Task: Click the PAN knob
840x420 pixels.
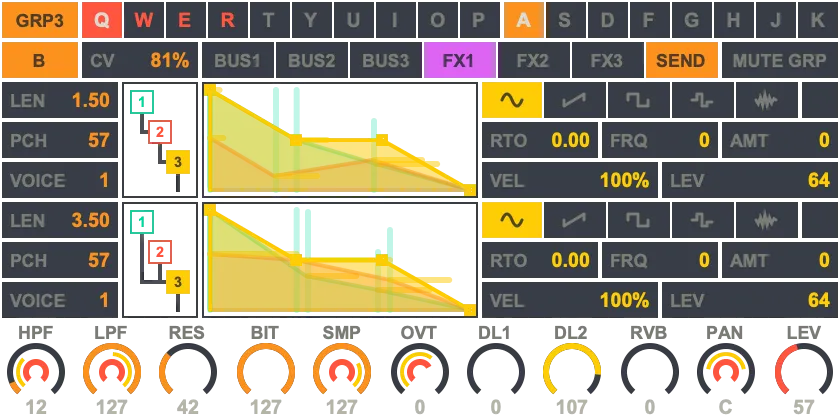Action: point(726,371)
